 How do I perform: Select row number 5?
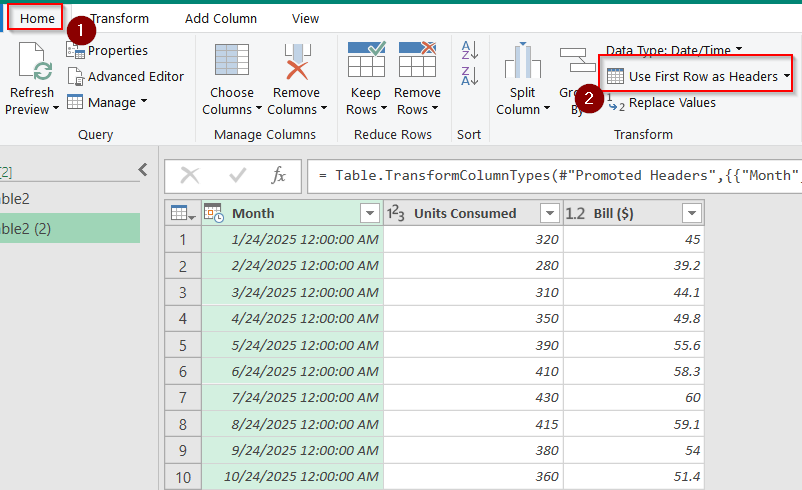coord(183,345)
